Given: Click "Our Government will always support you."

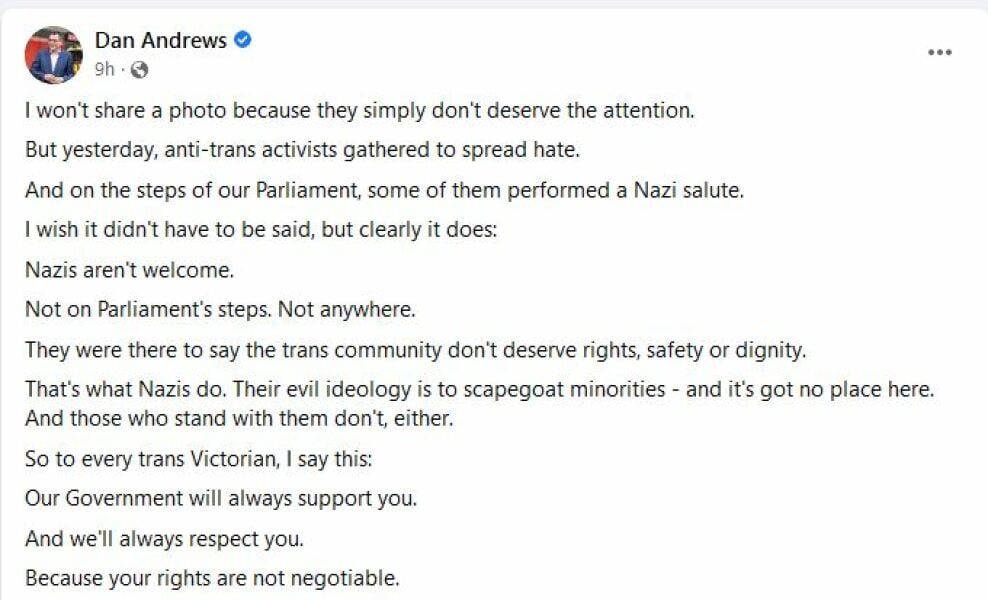Looking at the screenshot, I should 221,497.
